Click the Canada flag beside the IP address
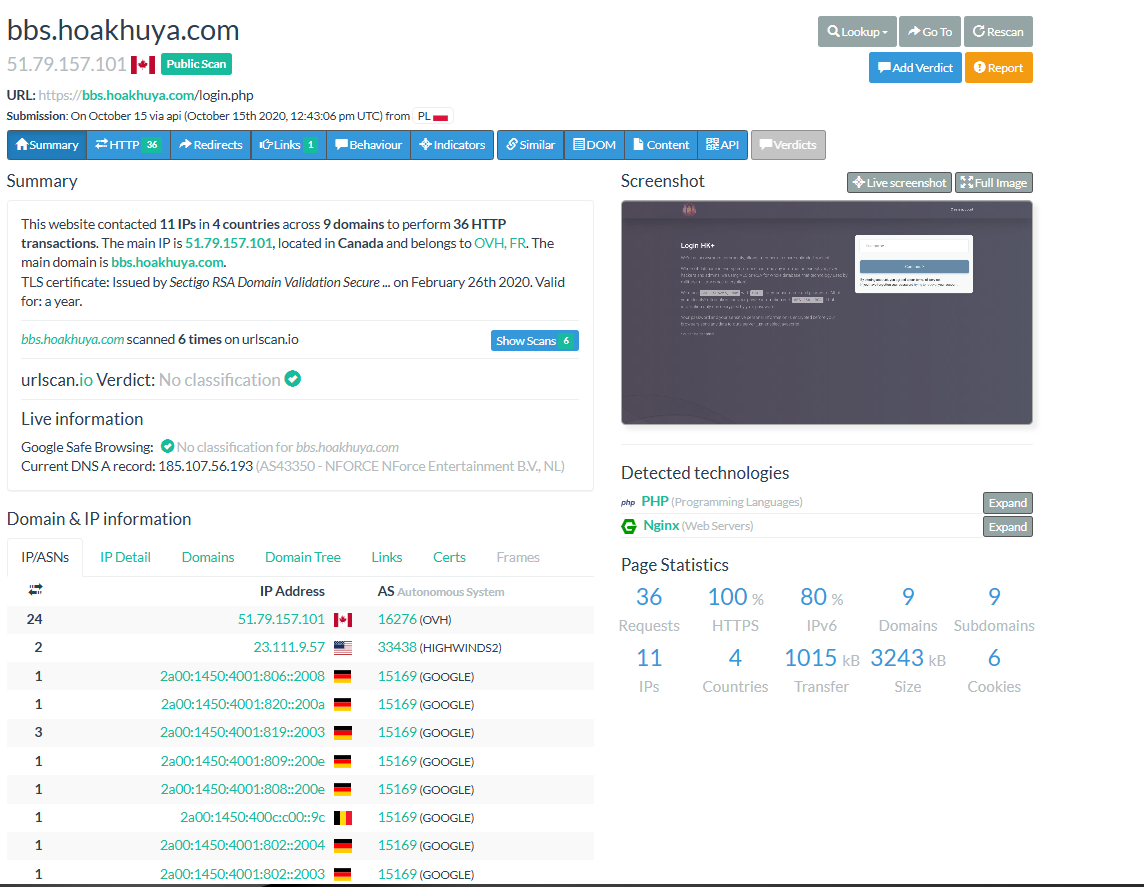This screenshot has height=887, width=1144. 143,64
